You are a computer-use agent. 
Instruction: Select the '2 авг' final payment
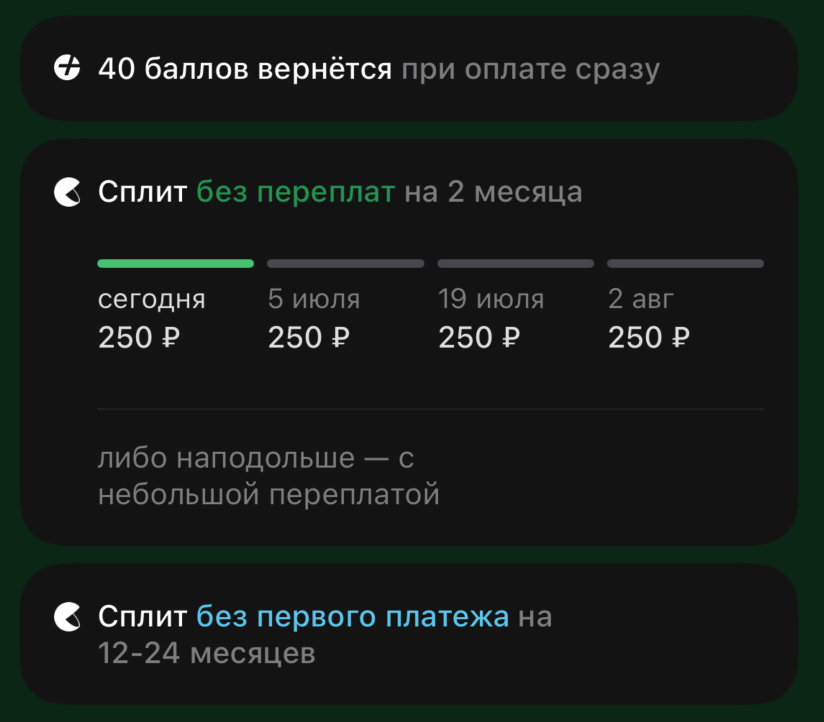(x=648, y=320)
